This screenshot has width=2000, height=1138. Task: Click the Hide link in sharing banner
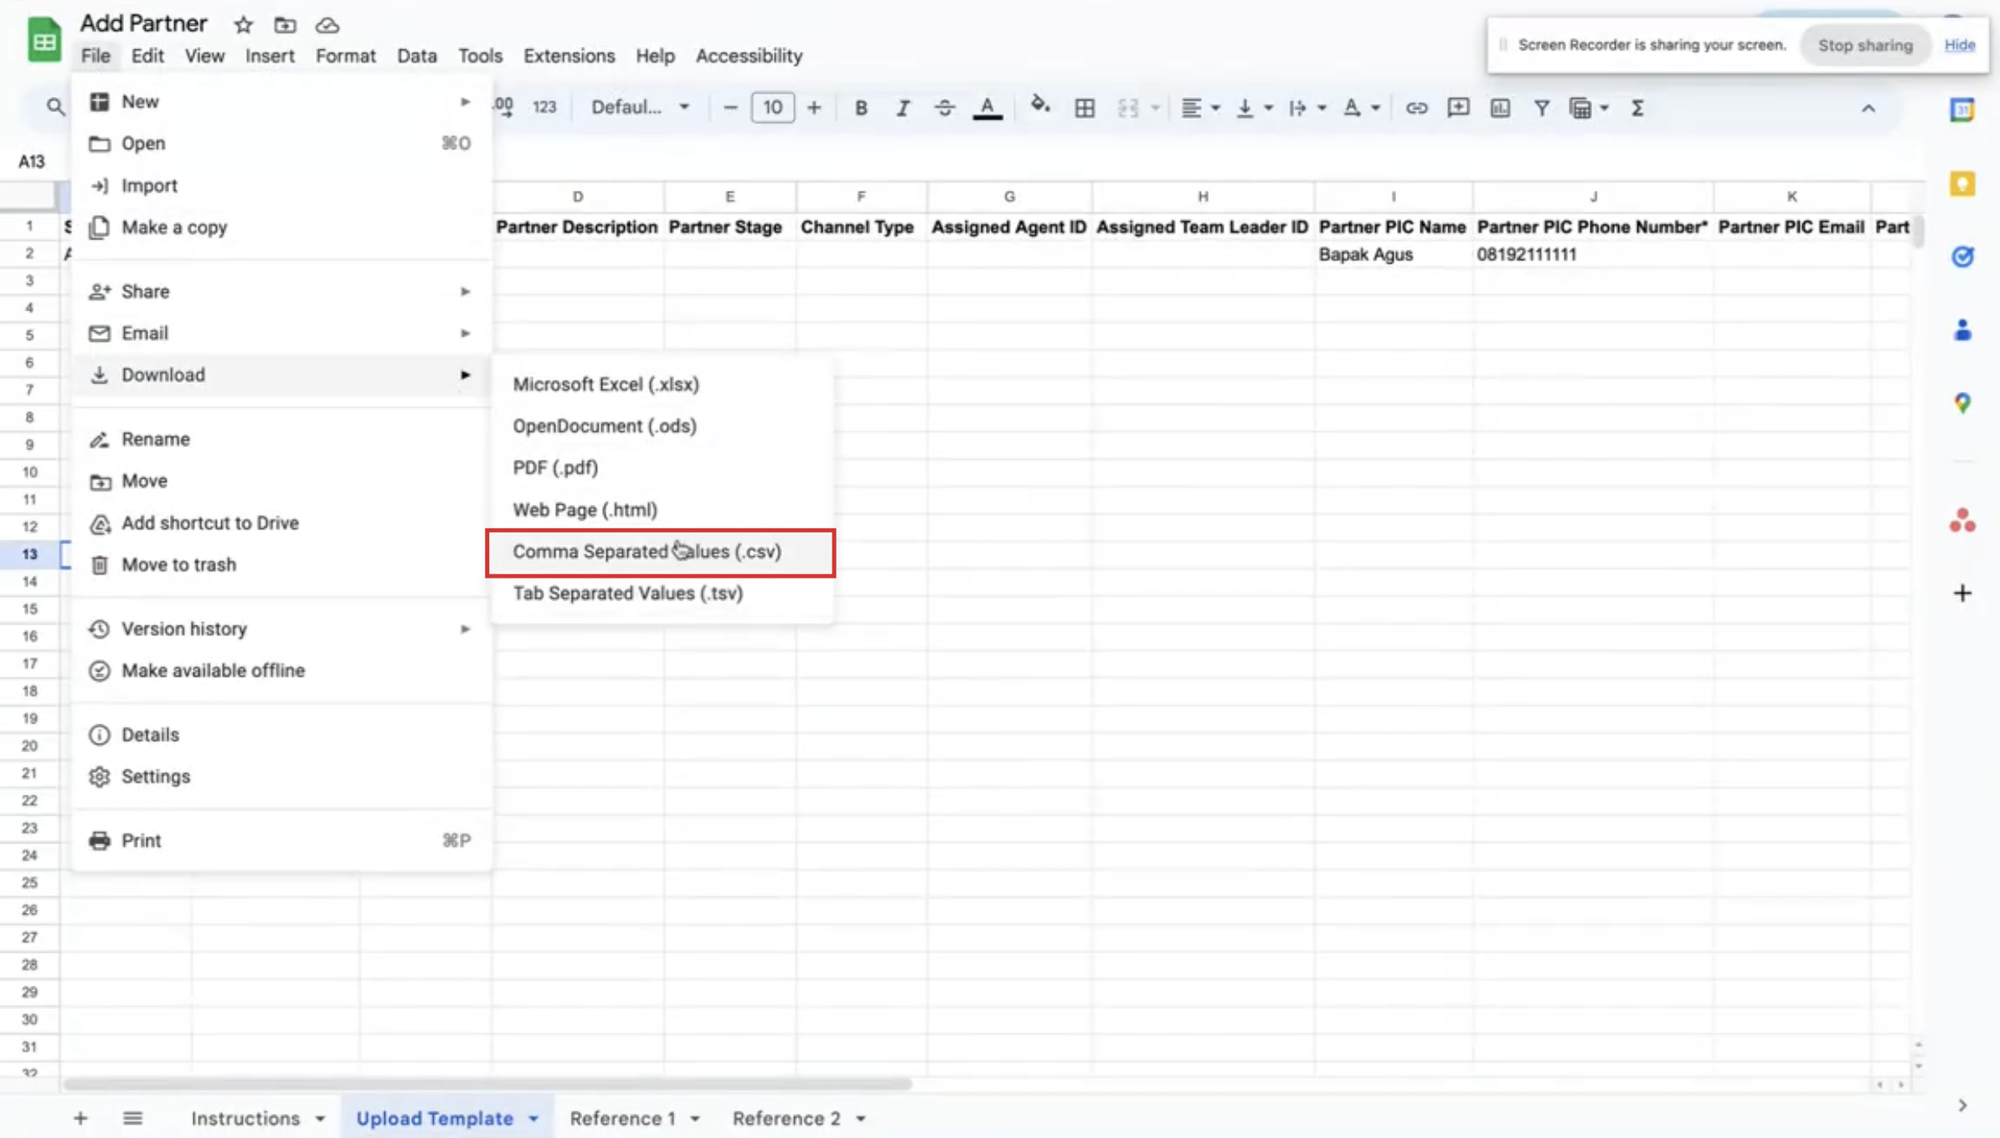(x=1959, y=45)
